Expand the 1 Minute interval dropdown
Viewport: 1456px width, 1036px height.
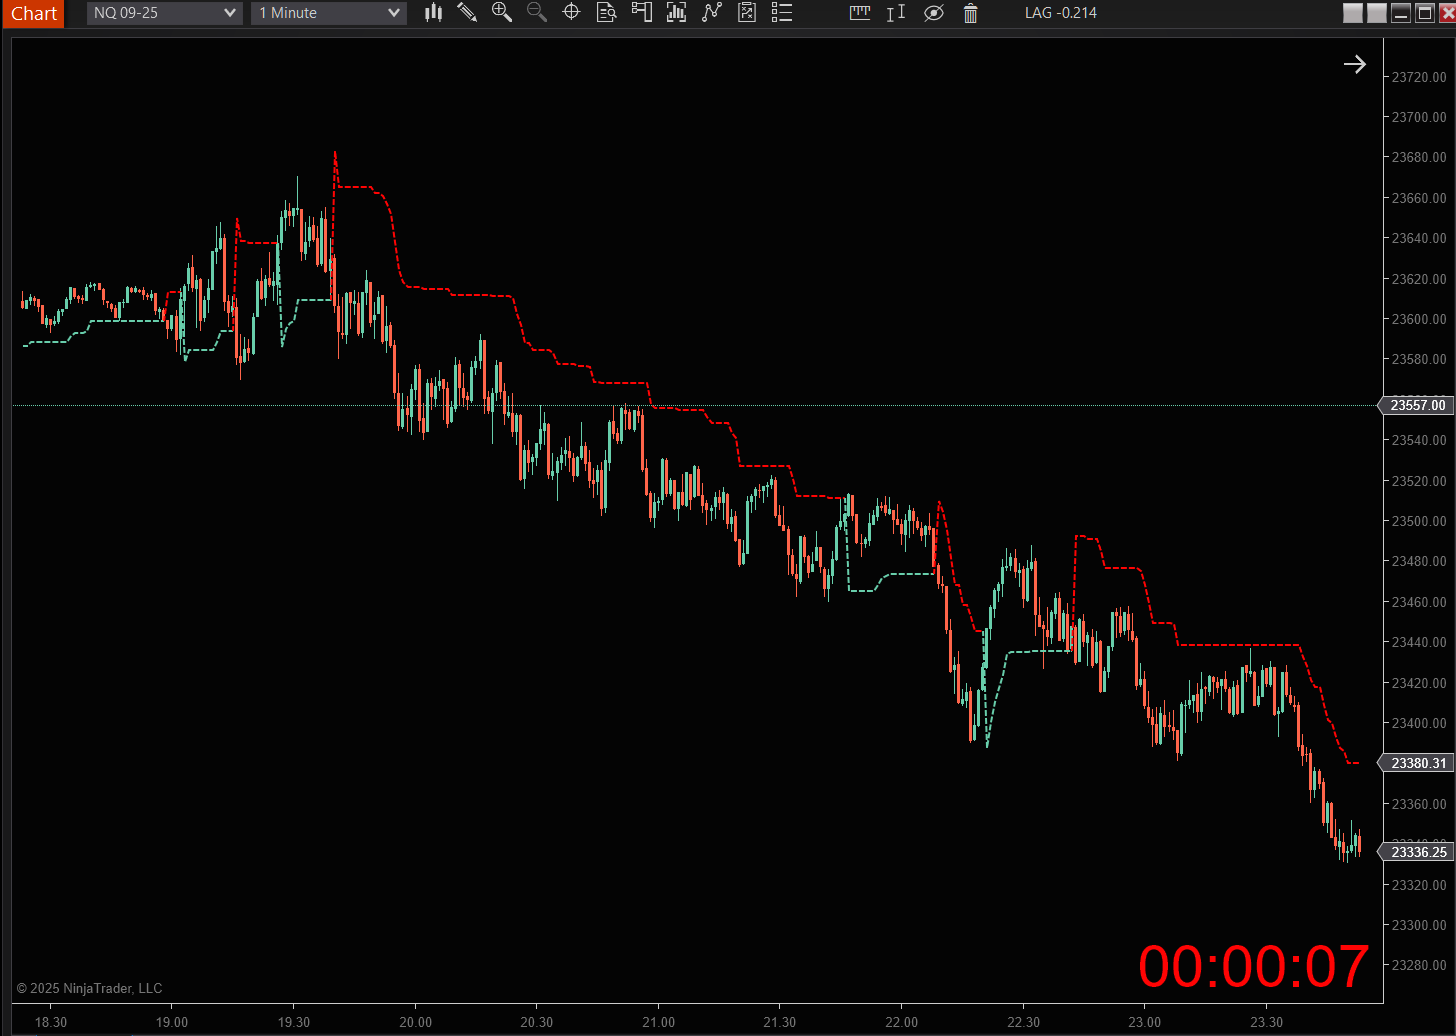394,13
